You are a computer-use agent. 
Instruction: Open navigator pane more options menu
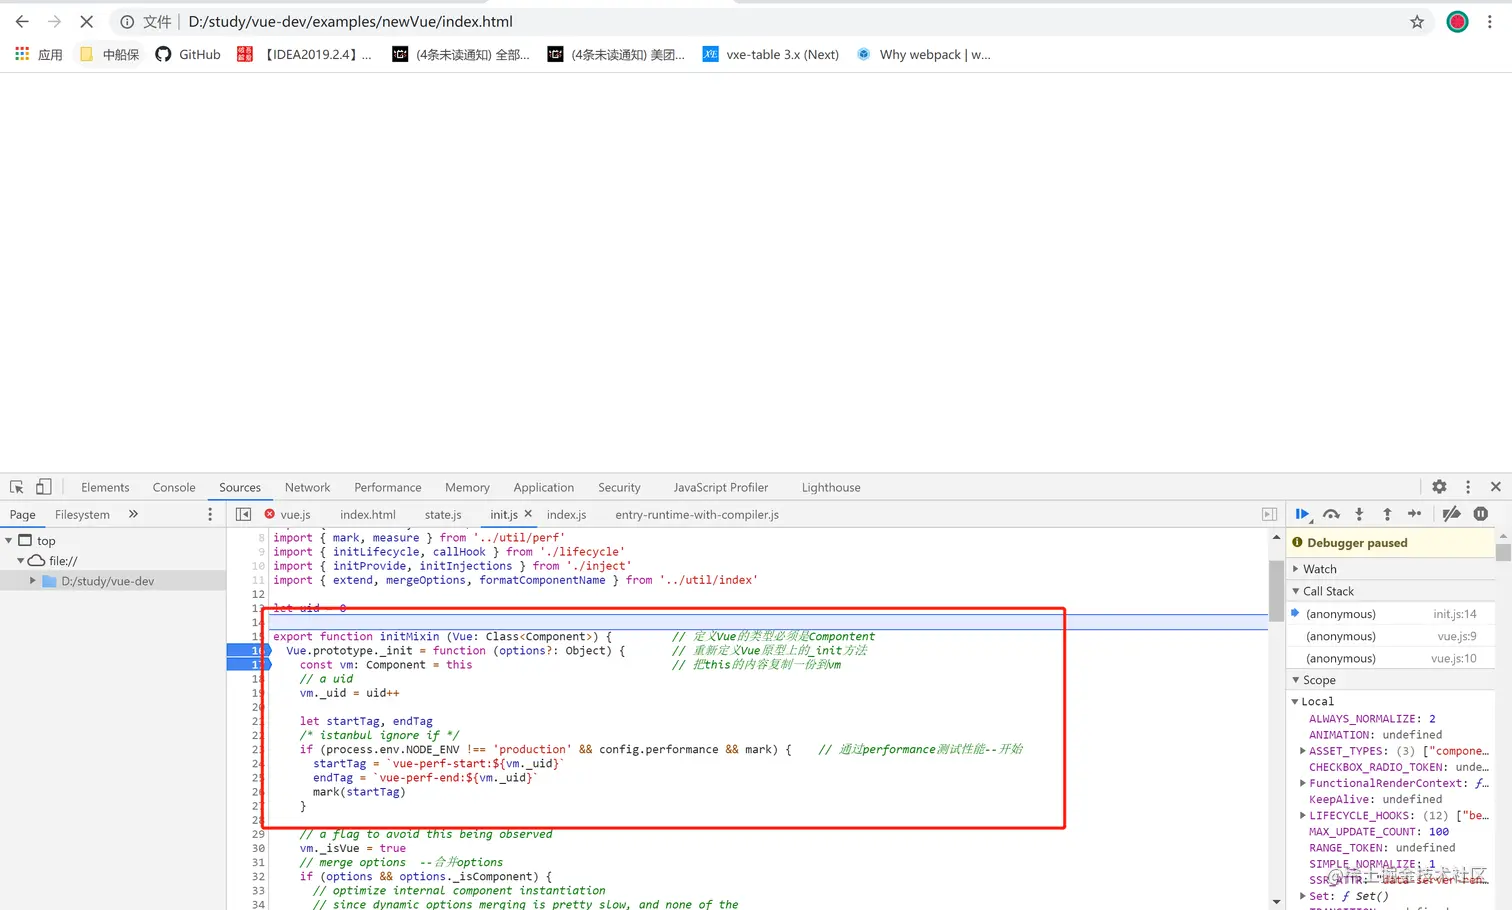[210, 514]
